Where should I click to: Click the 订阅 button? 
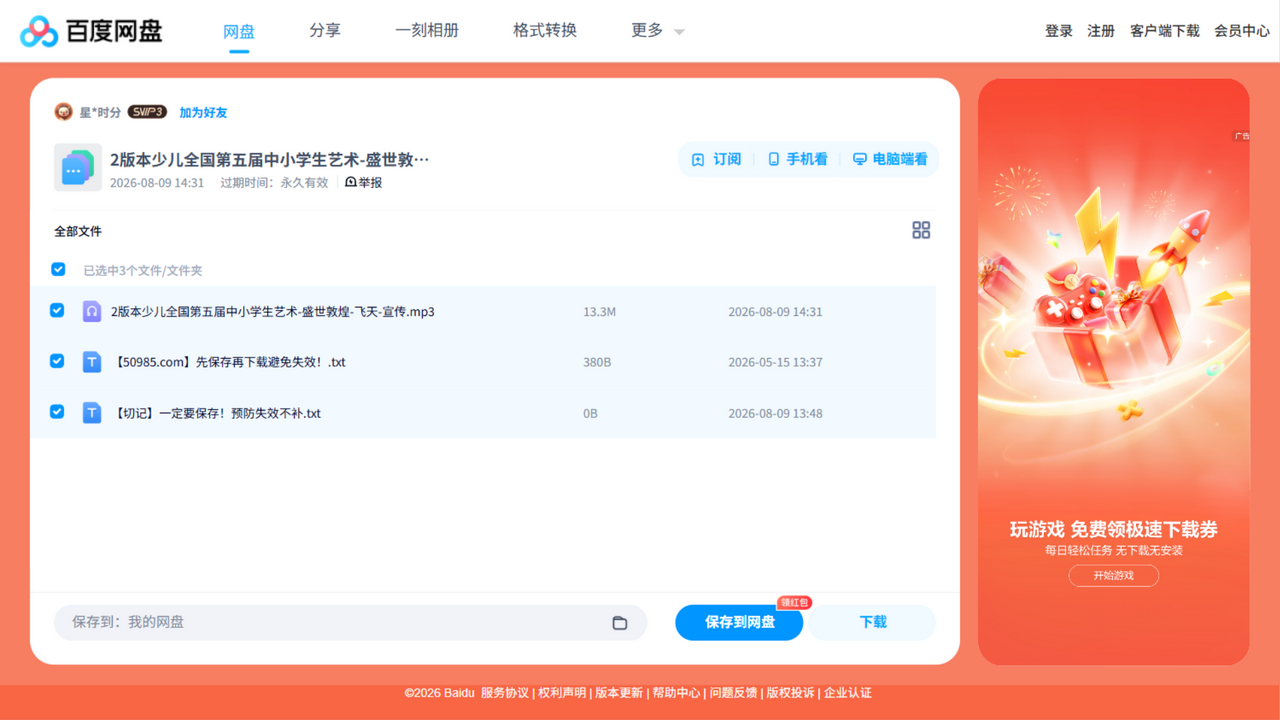click(x=717, y=159)
